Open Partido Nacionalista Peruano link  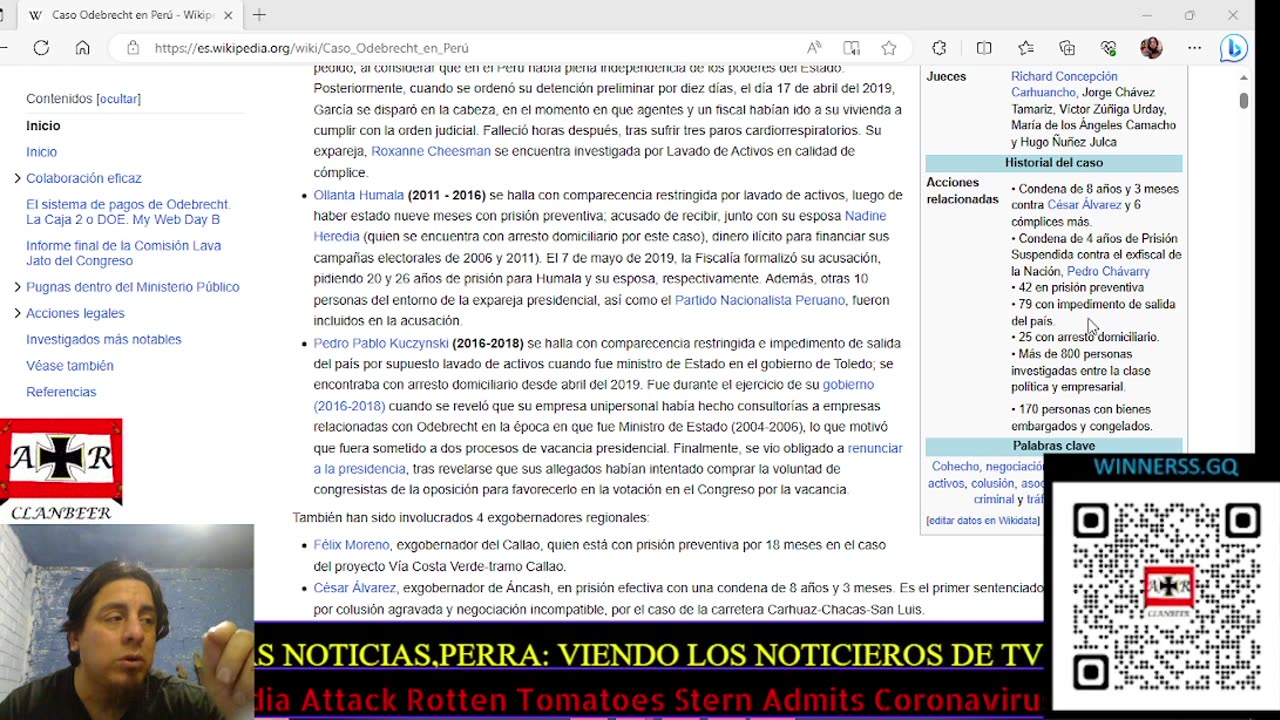pyautogui.click(x=760, y=300)
